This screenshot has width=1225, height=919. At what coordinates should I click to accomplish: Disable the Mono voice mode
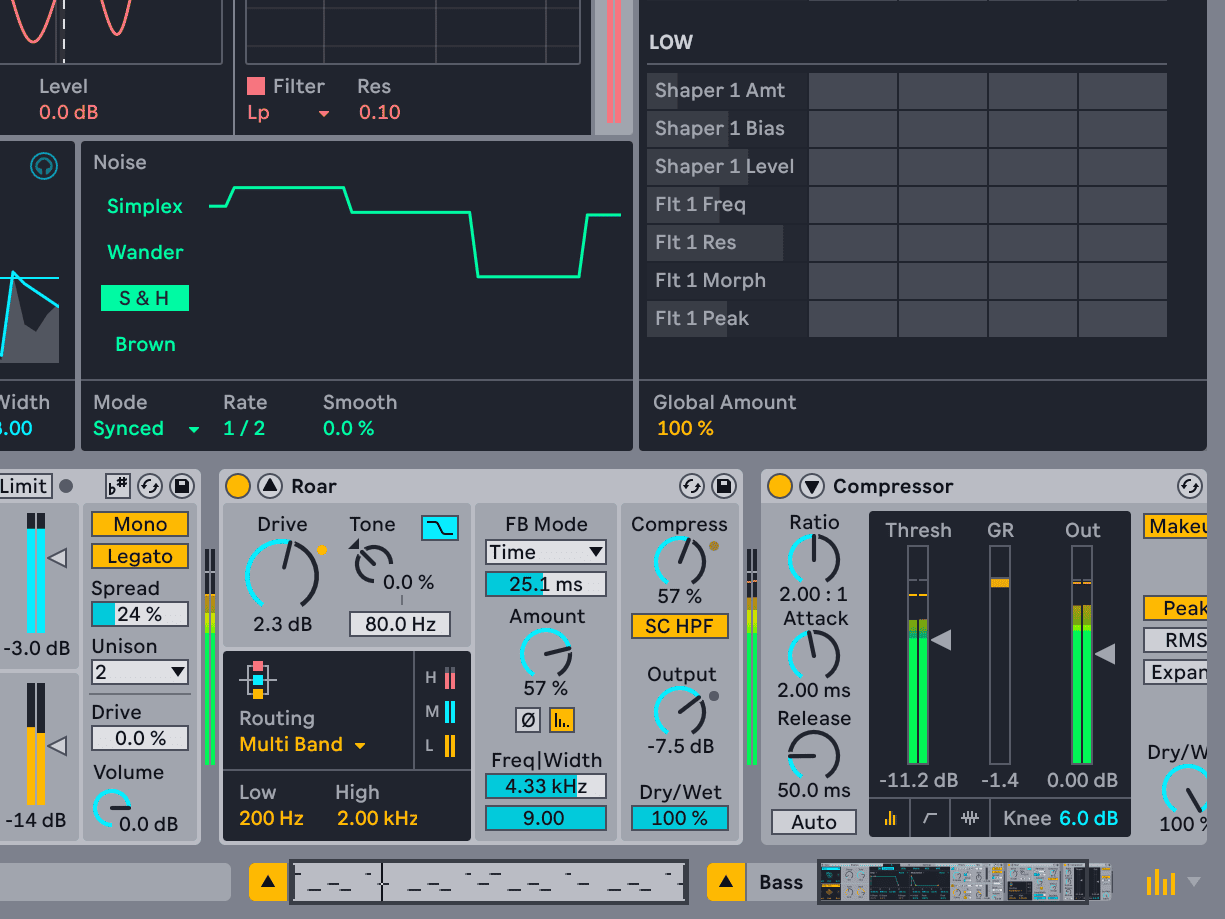[140, 524]
